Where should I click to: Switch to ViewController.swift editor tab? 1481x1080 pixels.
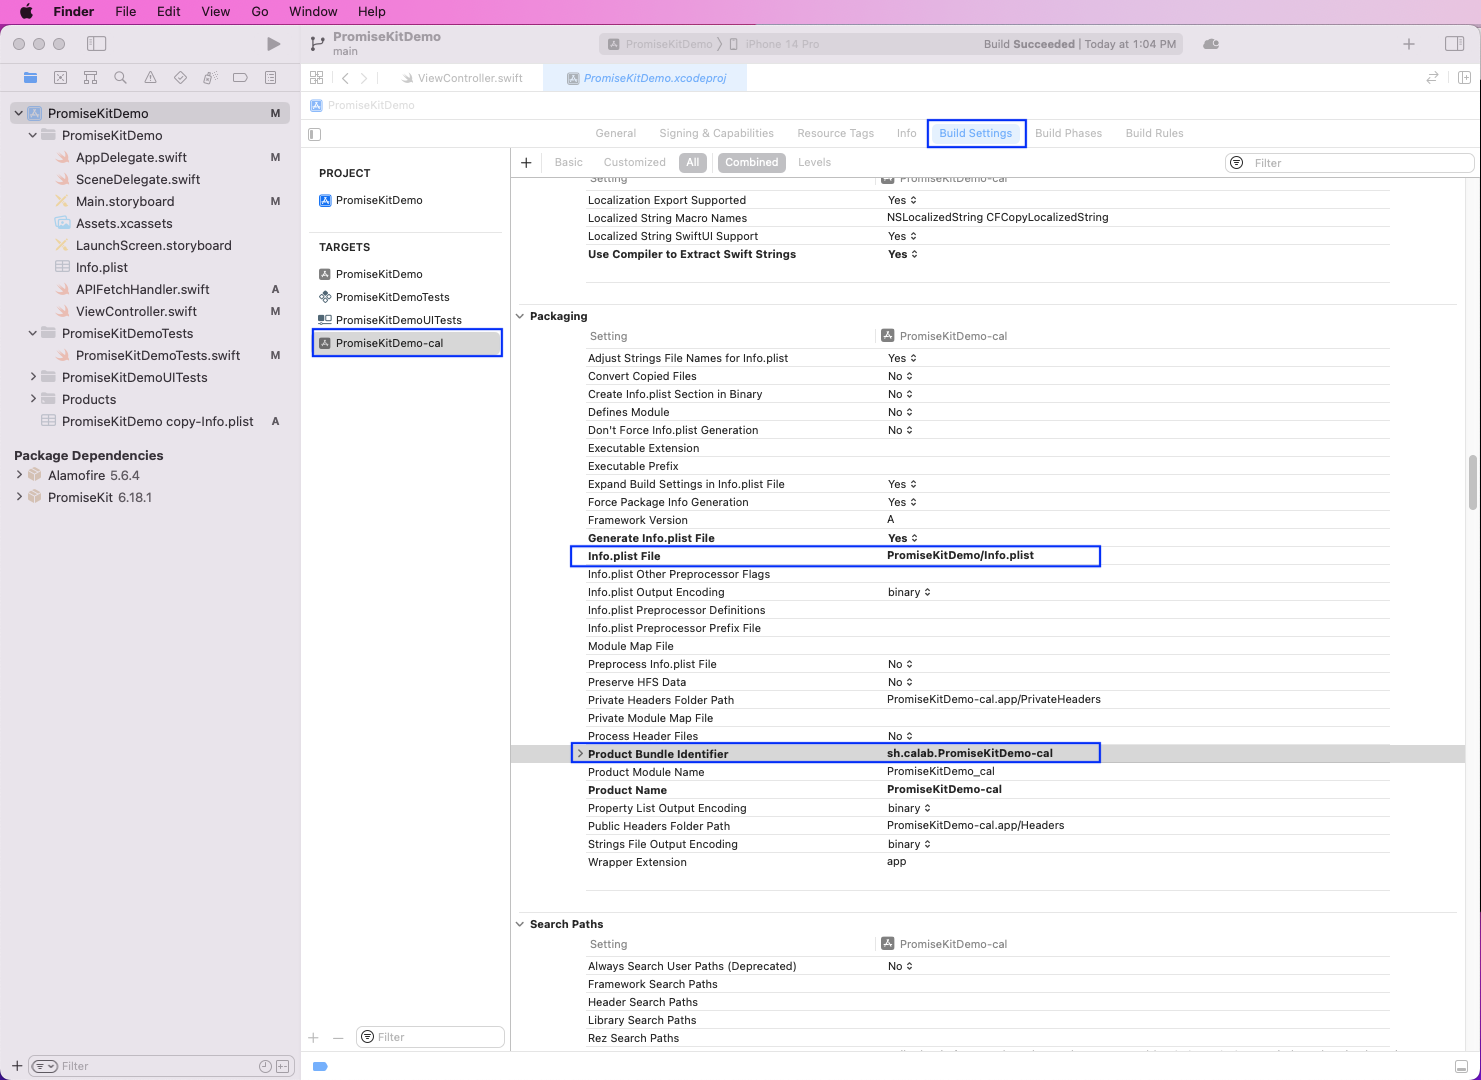tap(461, 78)
